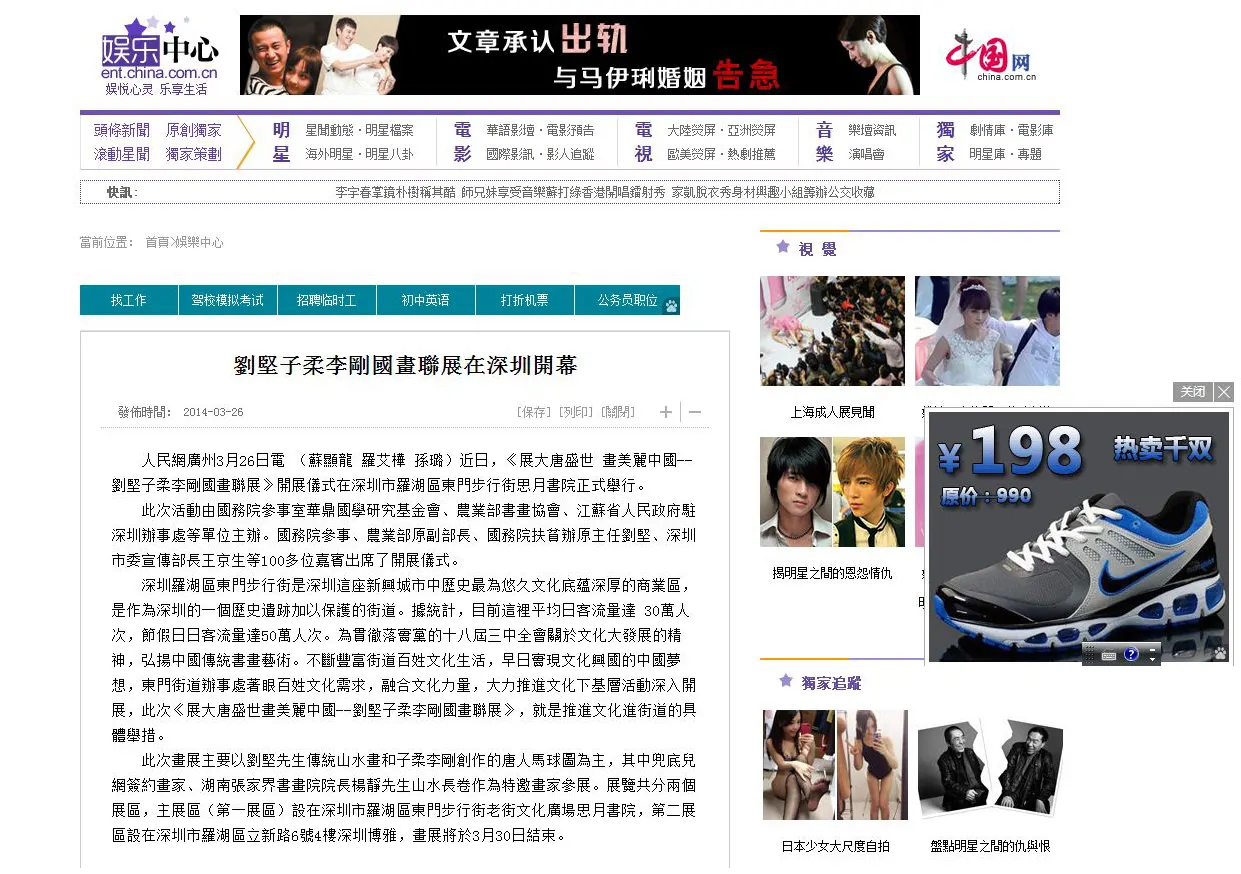Select the 招聘临时工 tab

click(x=327, y=300)
